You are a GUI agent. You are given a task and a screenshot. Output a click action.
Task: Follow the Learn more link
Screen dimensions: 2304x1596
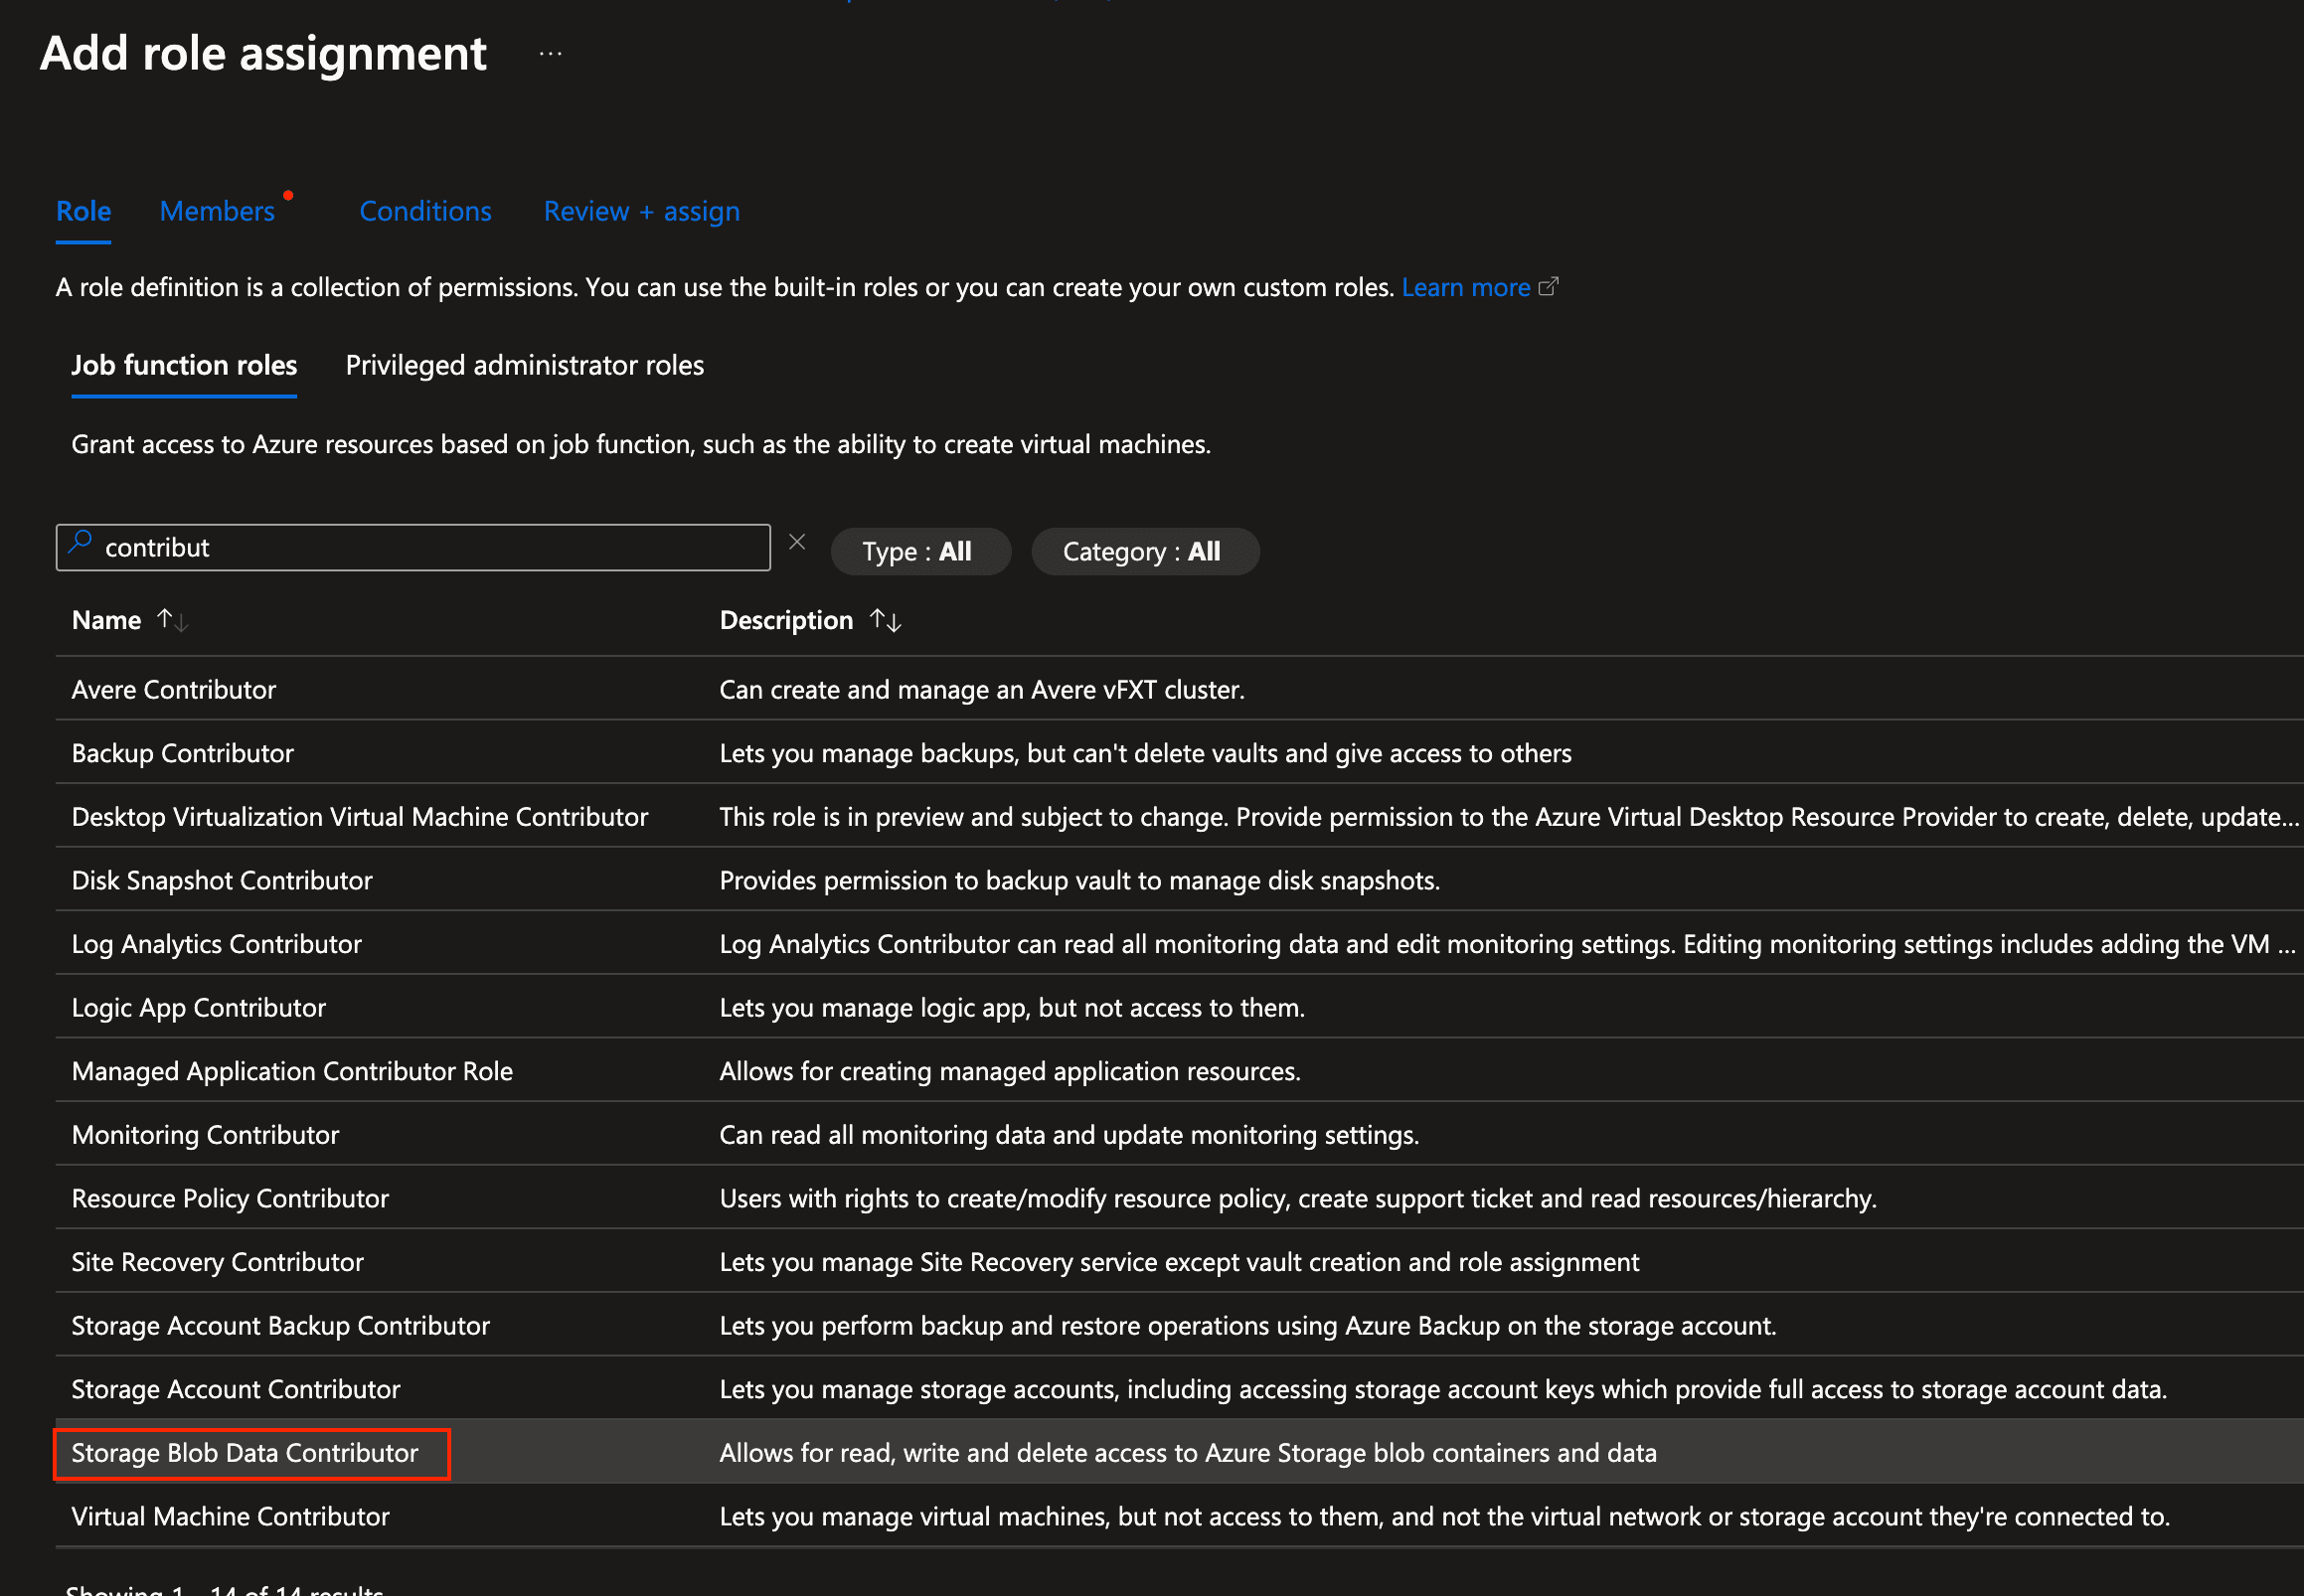point(1465,287)
